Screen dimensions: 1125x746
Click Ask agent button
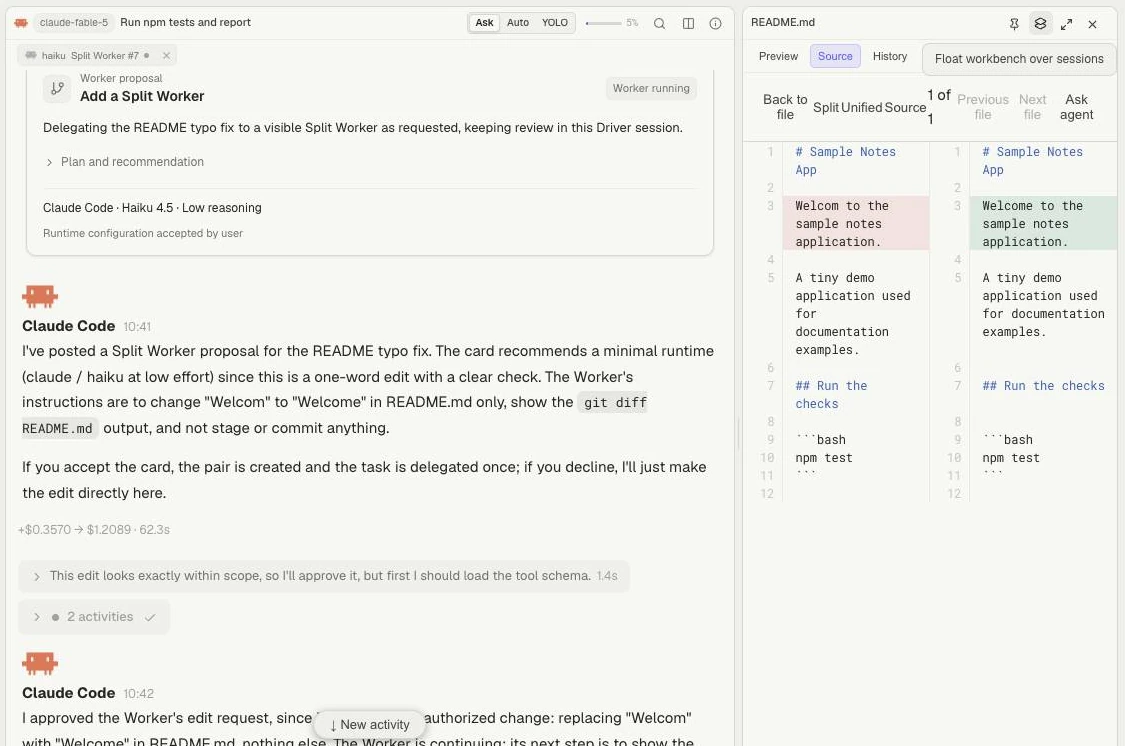click(x=1076, y=107)
